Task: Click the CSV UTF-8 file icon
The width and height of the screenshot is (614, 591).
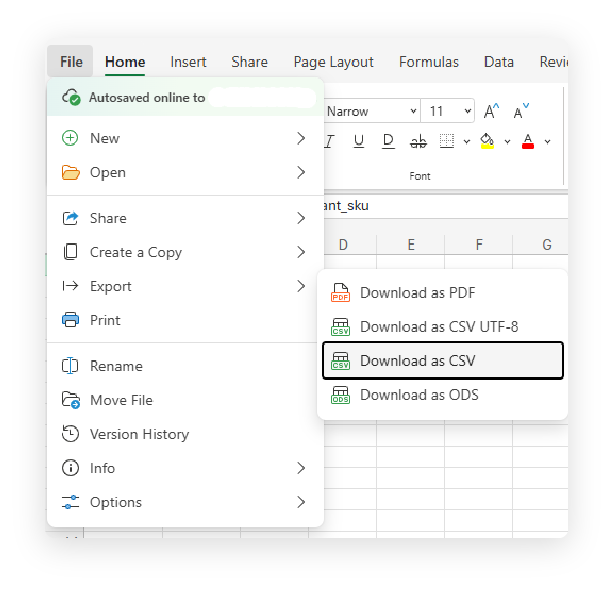Action: (x=340, y=327)
